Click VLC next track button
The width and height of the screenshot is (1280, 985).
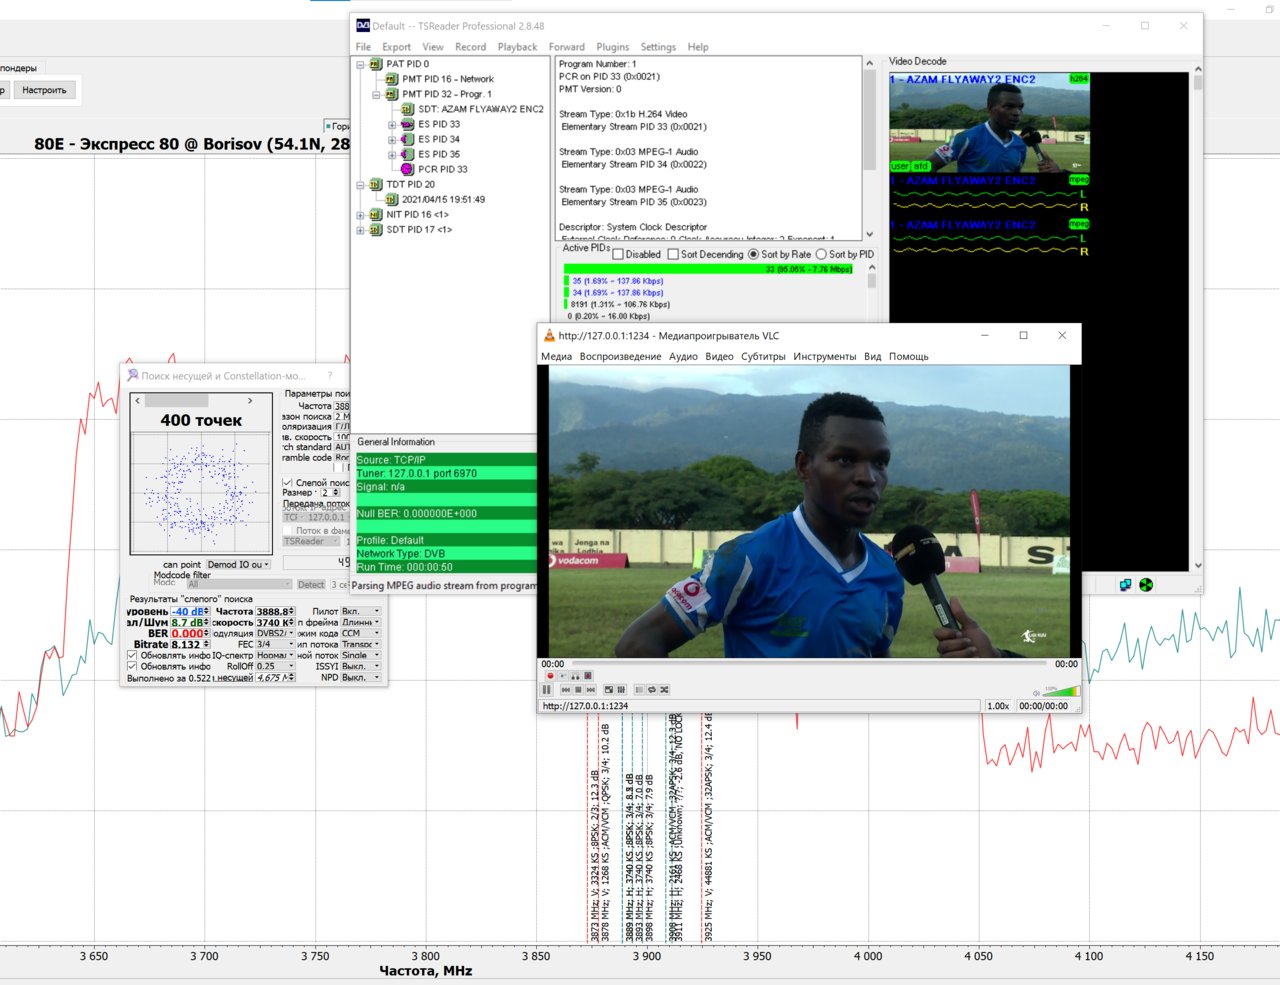tap(591, 690)
